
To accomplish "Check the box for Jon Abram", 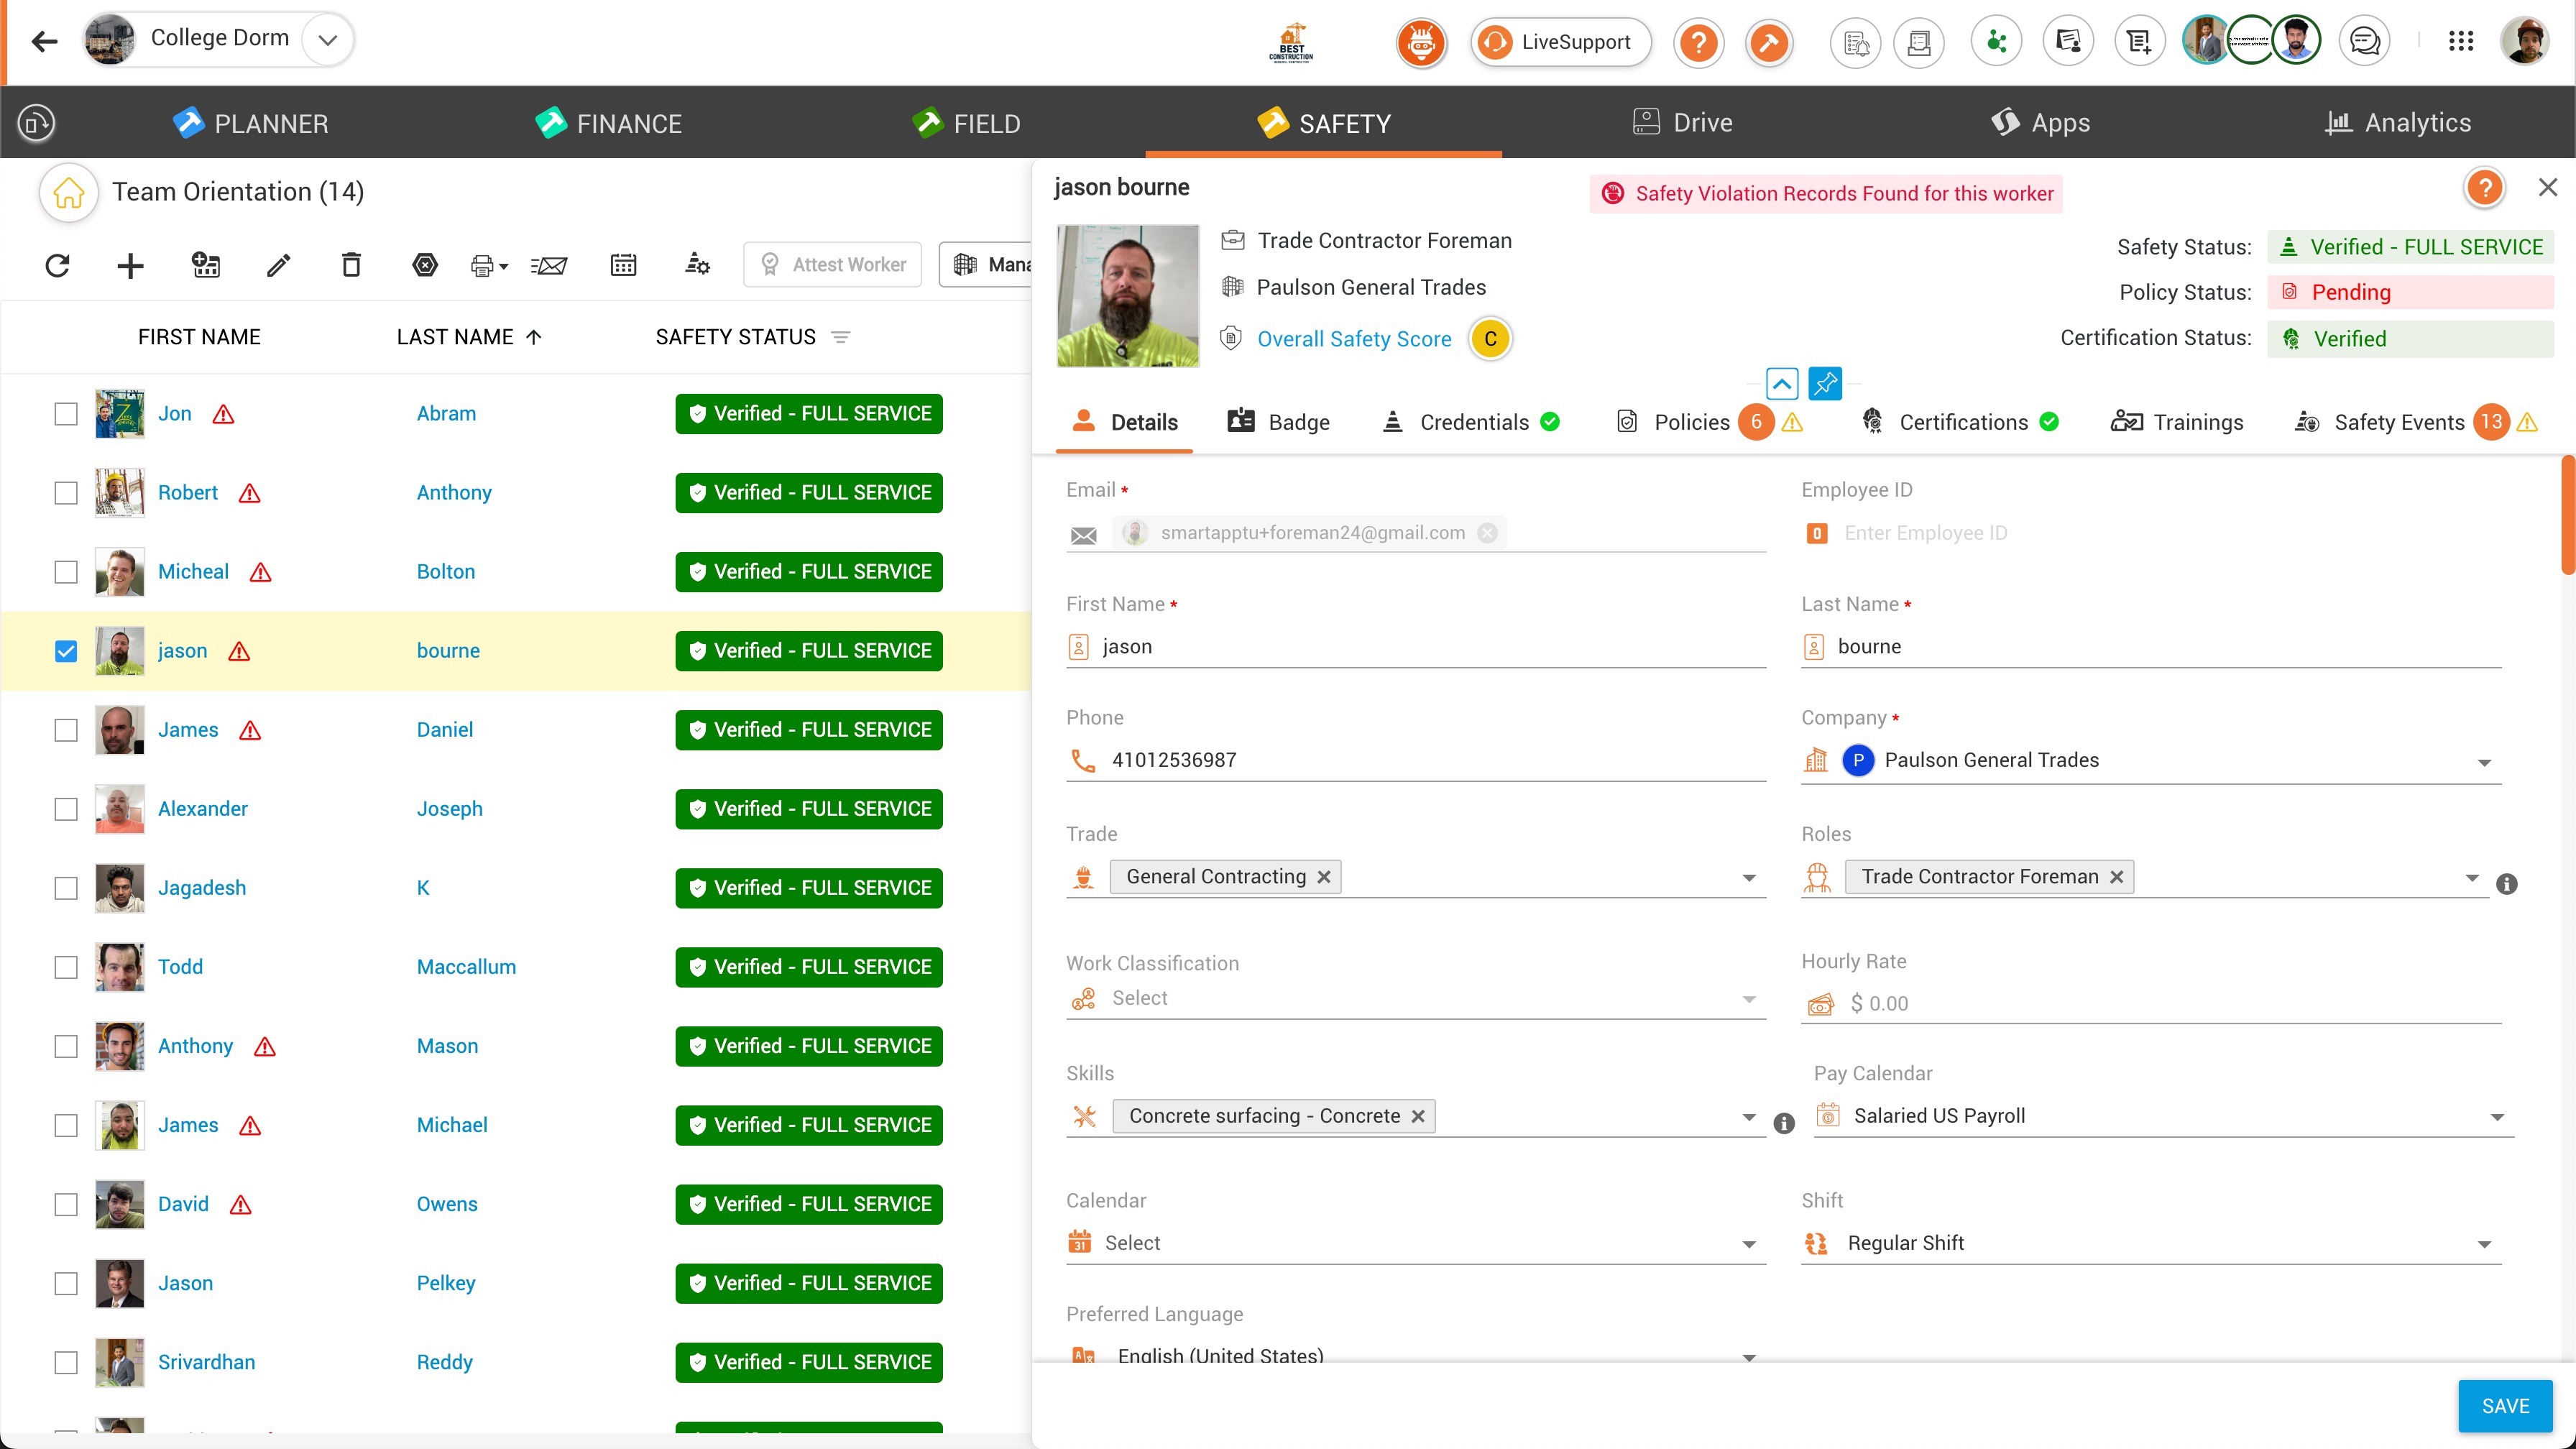I will pyautogui.click(x=66, y=414).
